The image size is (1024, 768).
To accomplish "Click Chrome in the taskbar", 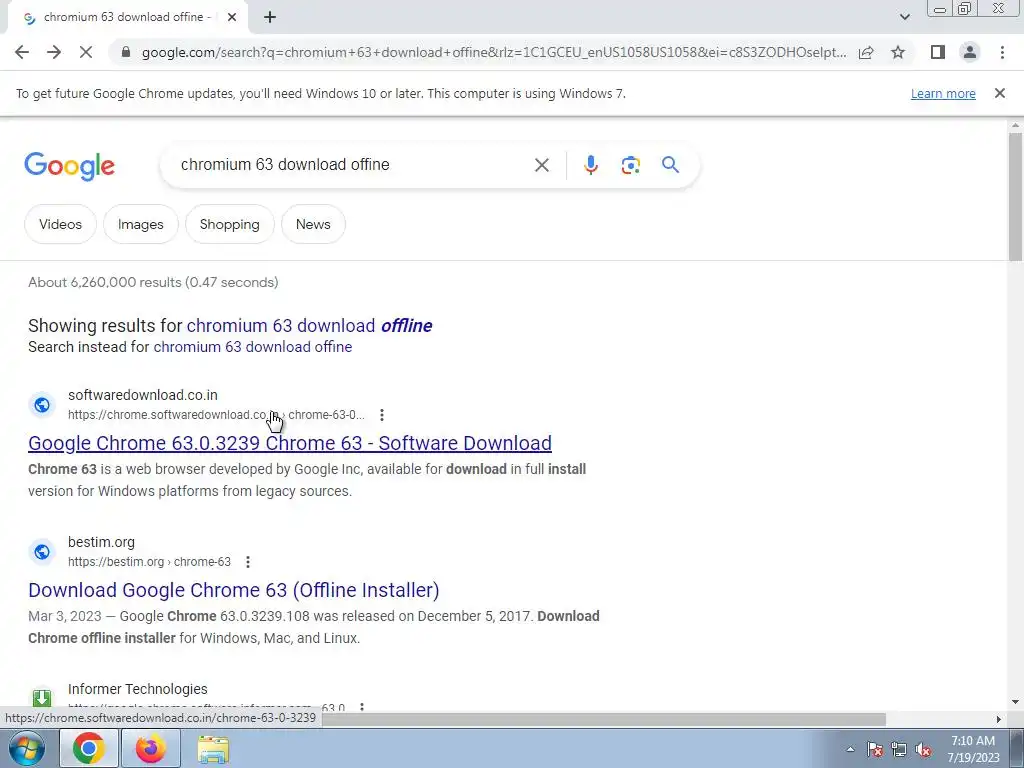I will tap(88, 748).
